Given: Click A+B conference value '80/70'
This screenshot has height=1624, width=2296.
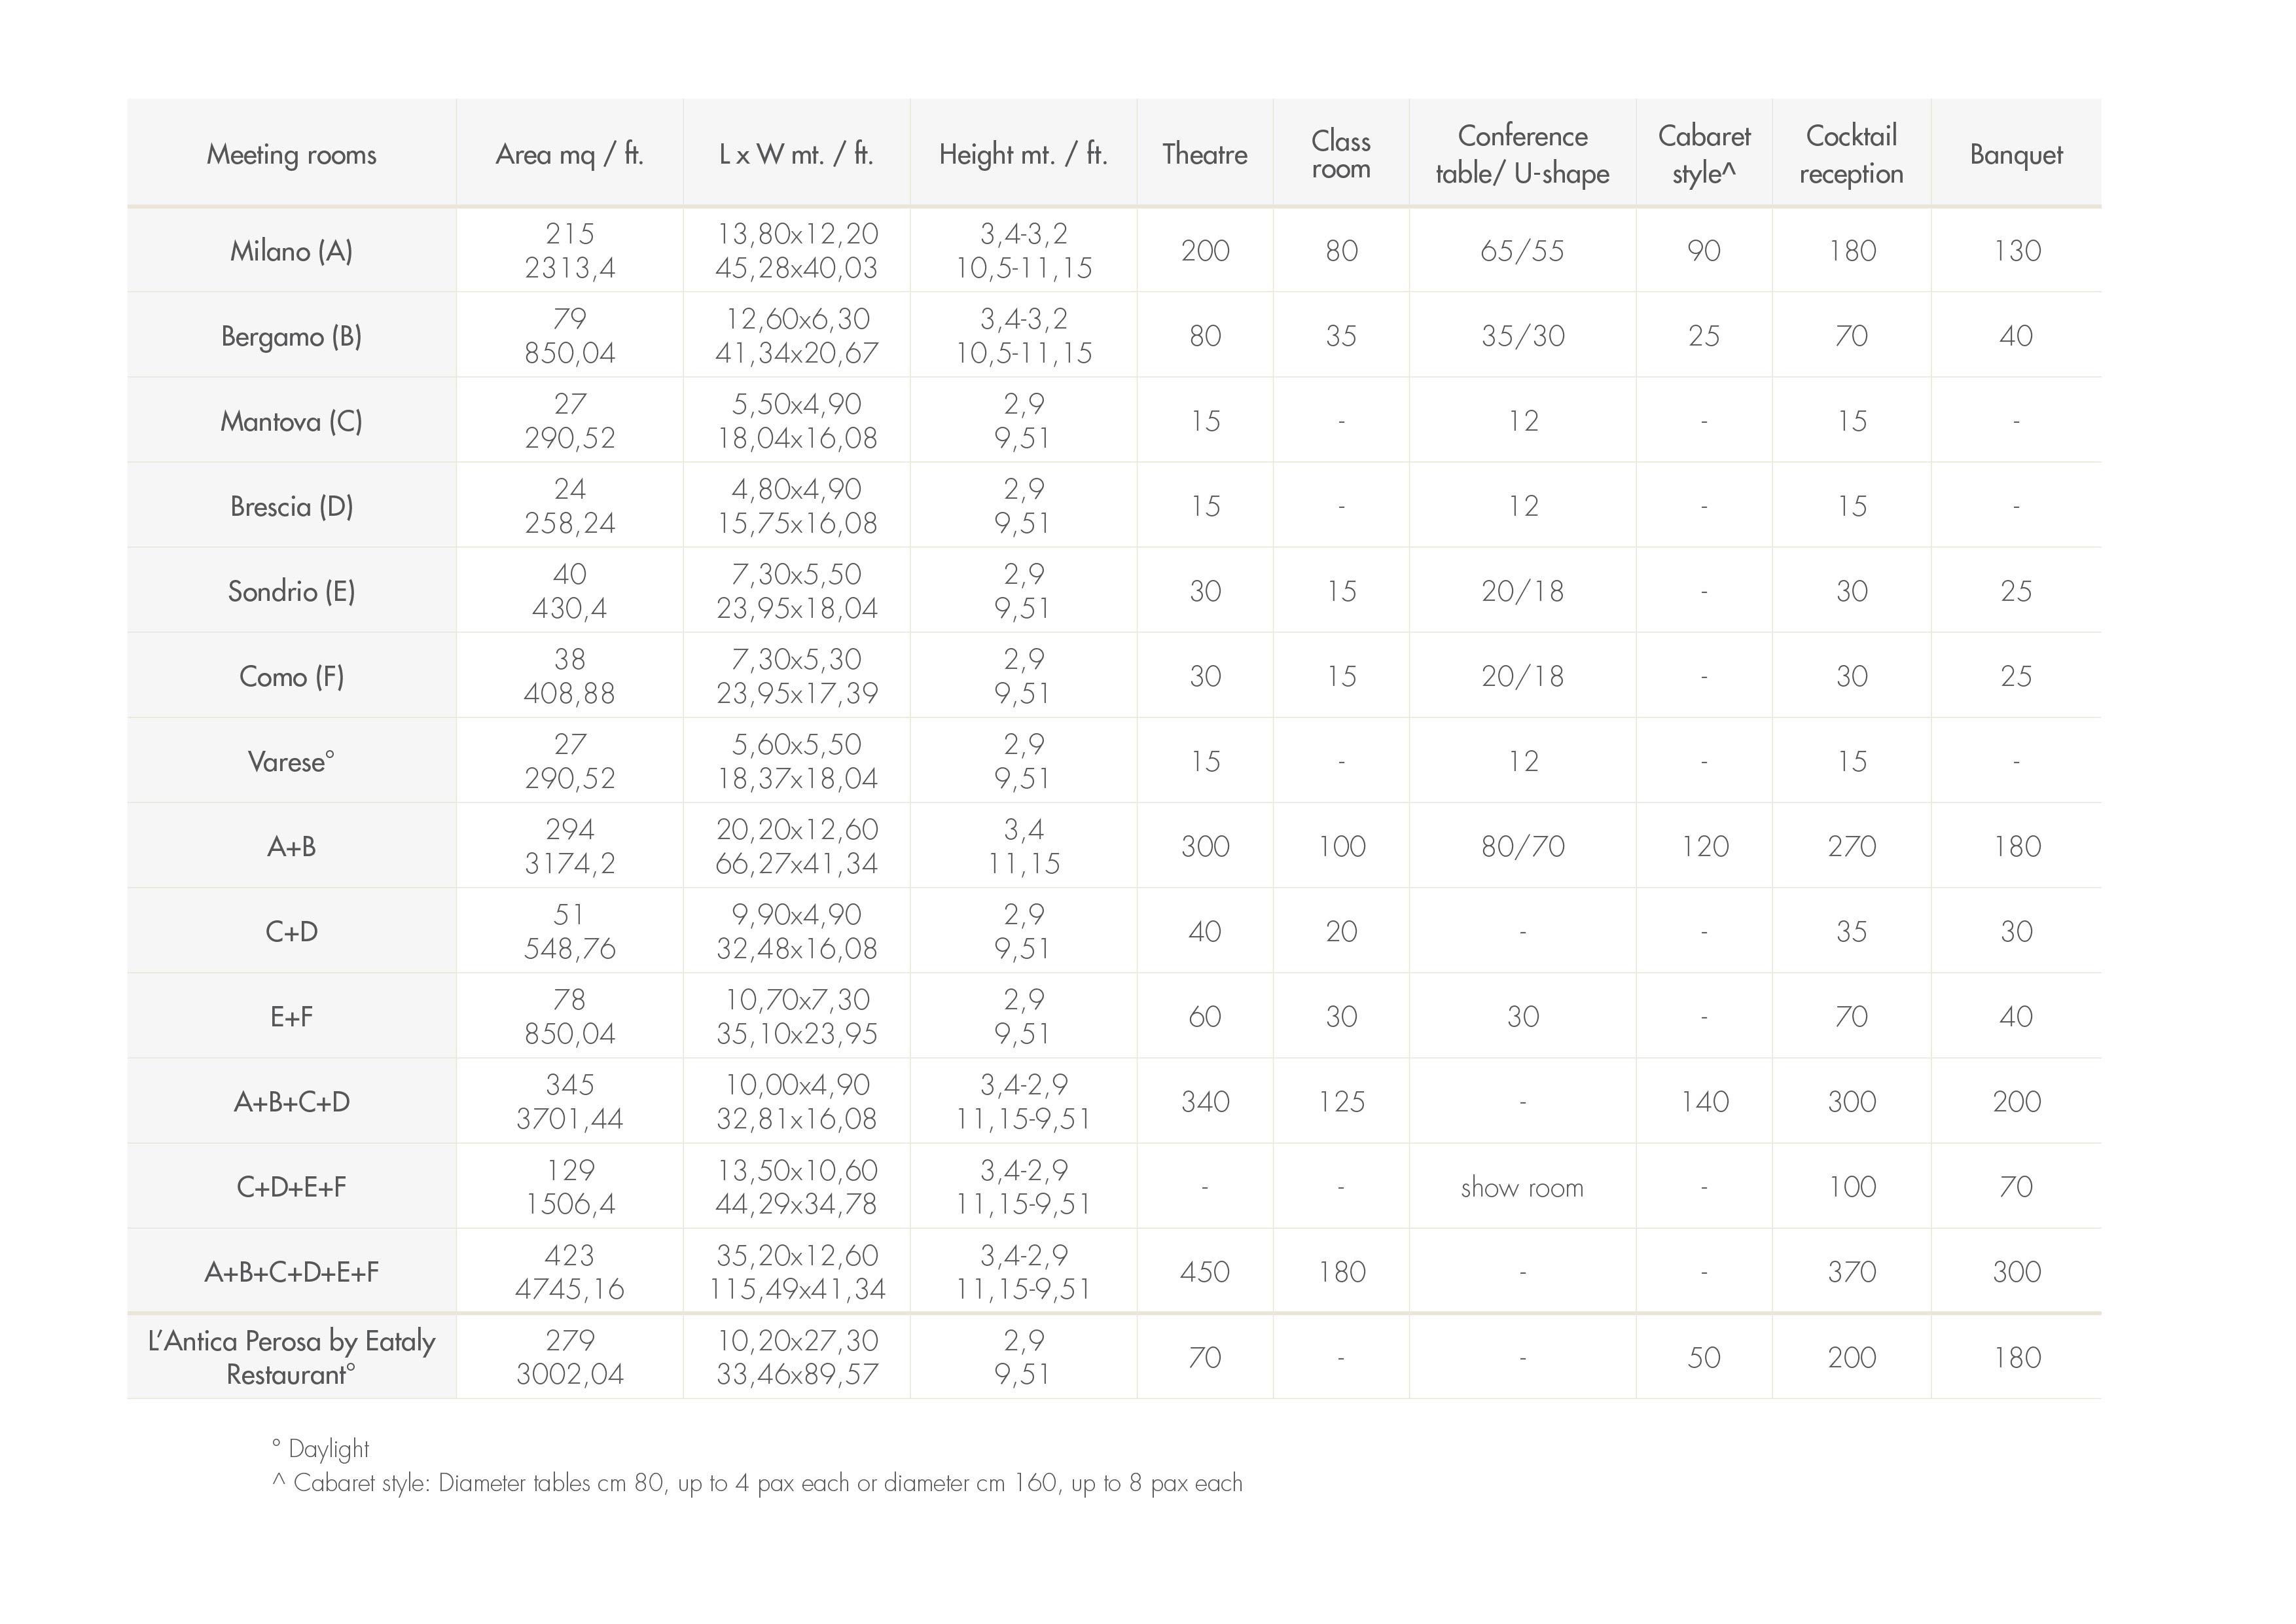Looking at the screenshot, I should coord(1522,847).
